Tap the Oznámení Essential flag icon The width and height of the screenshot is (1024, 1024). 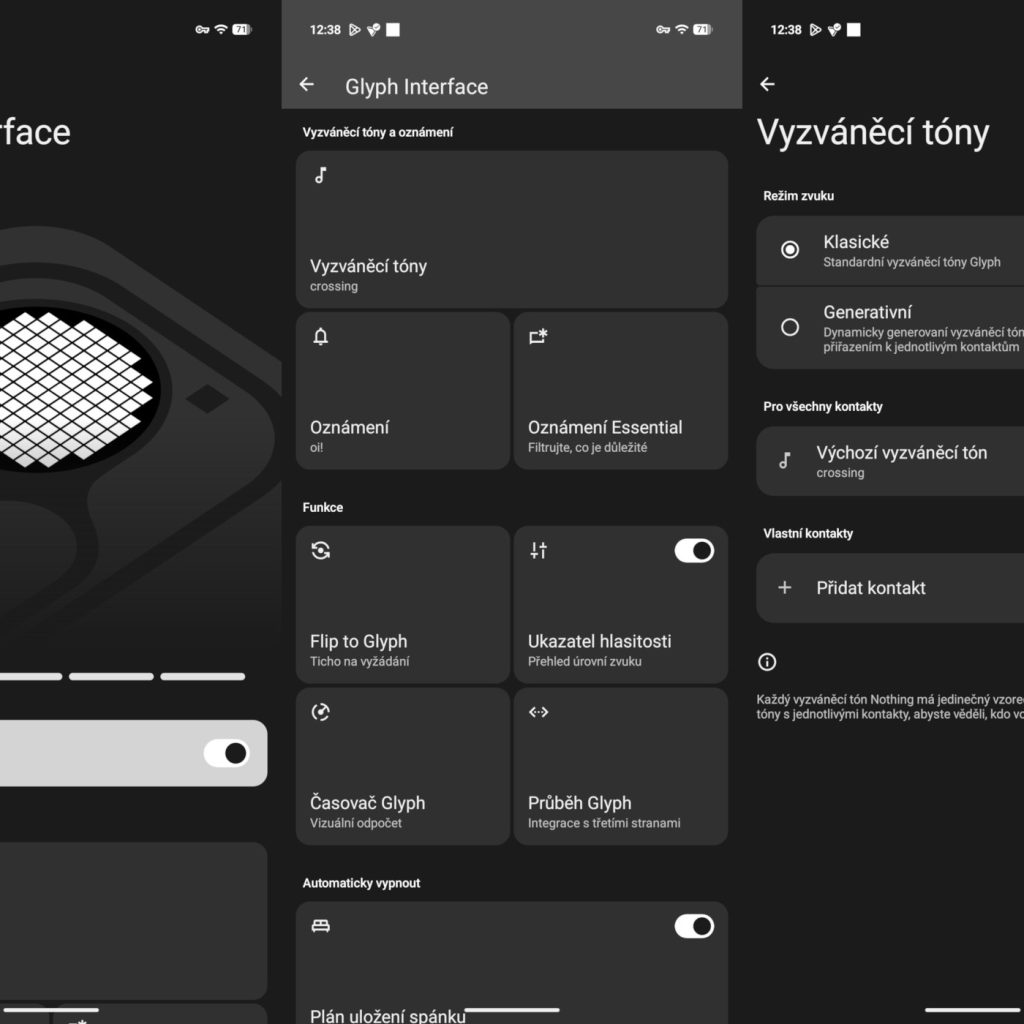tap(539, 337)
